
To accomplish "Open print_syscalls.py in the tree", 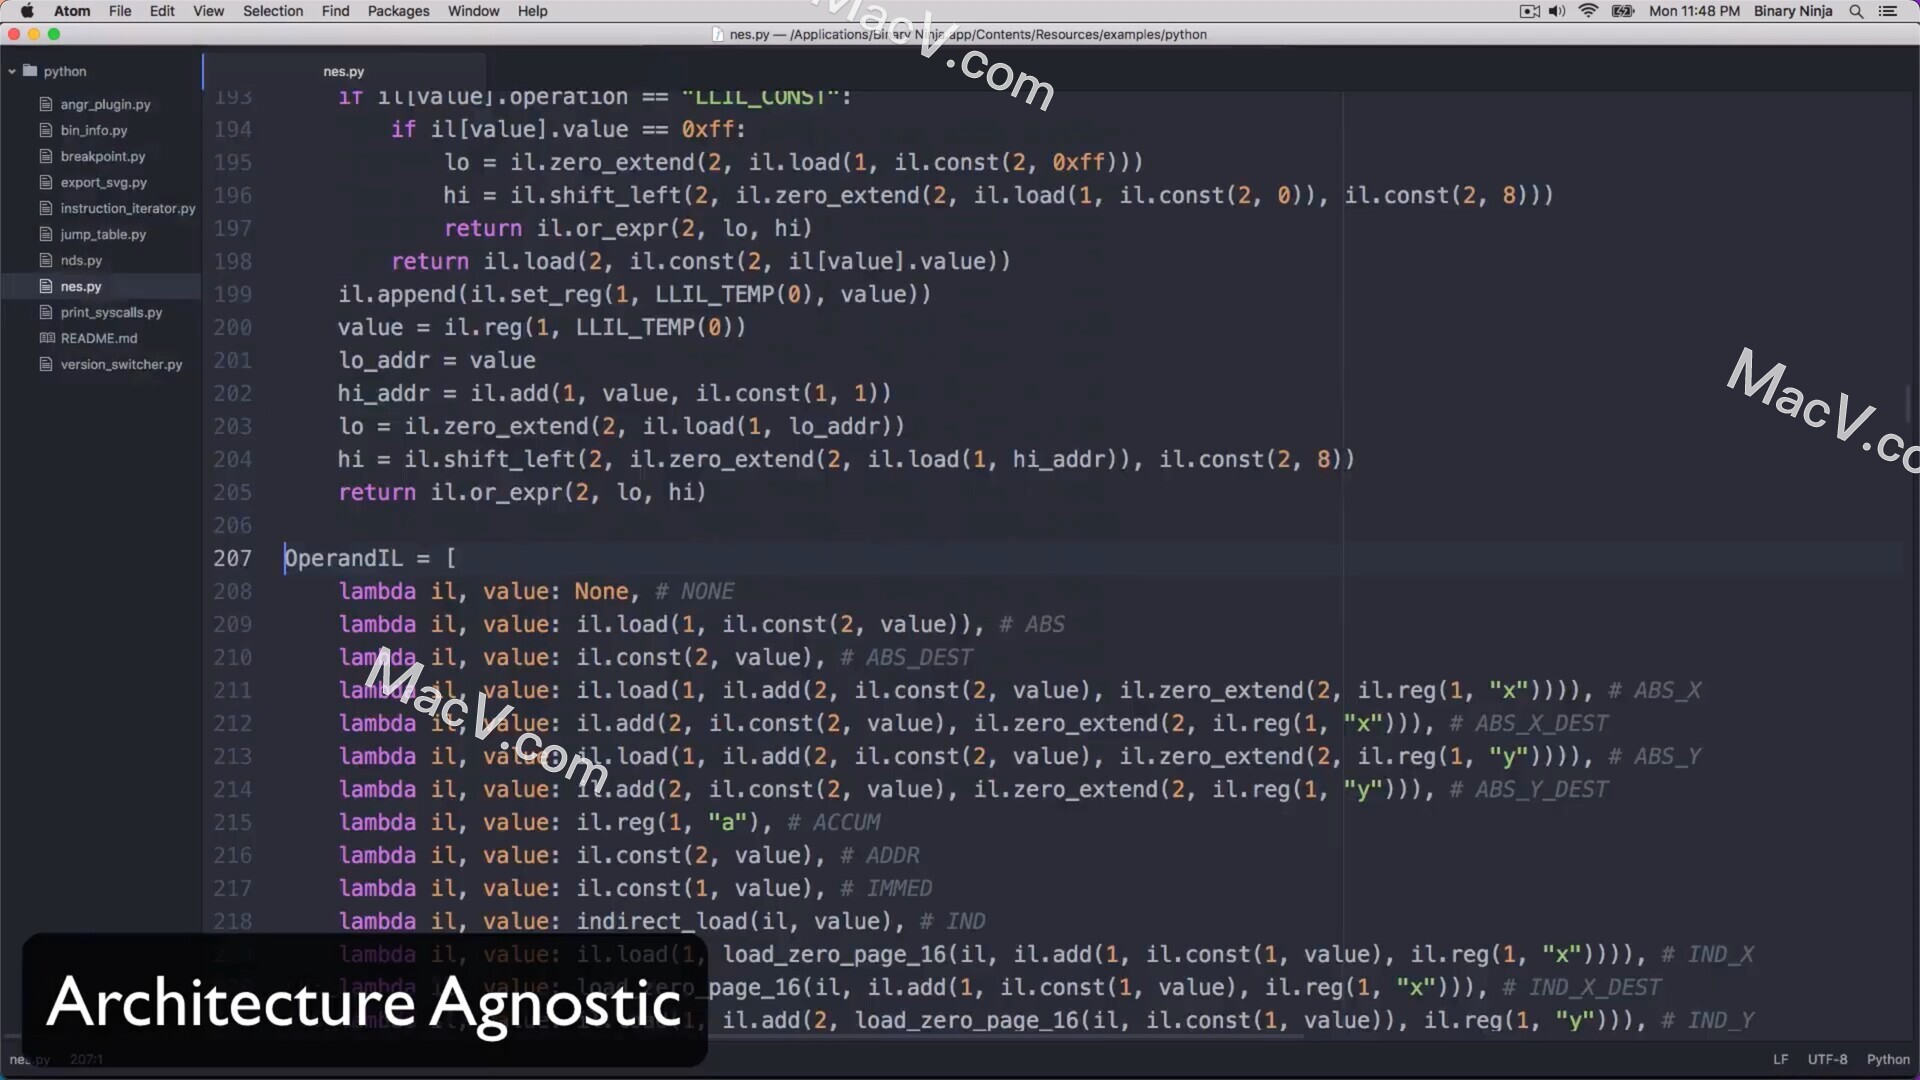I will (111, 312).
